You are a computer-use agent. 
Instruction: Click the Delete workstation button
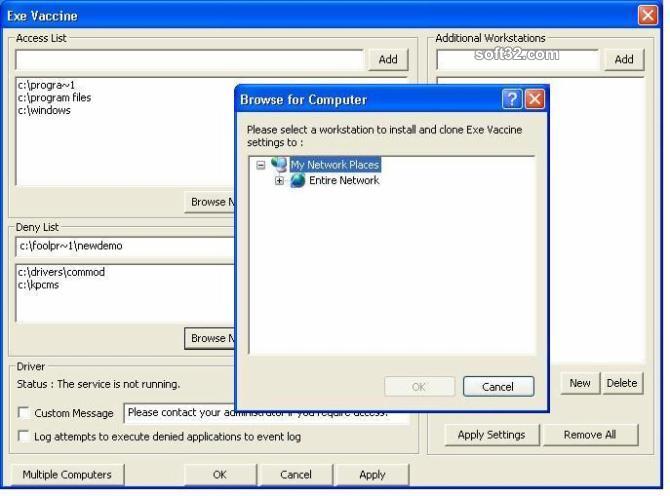(x=622, y=383)
